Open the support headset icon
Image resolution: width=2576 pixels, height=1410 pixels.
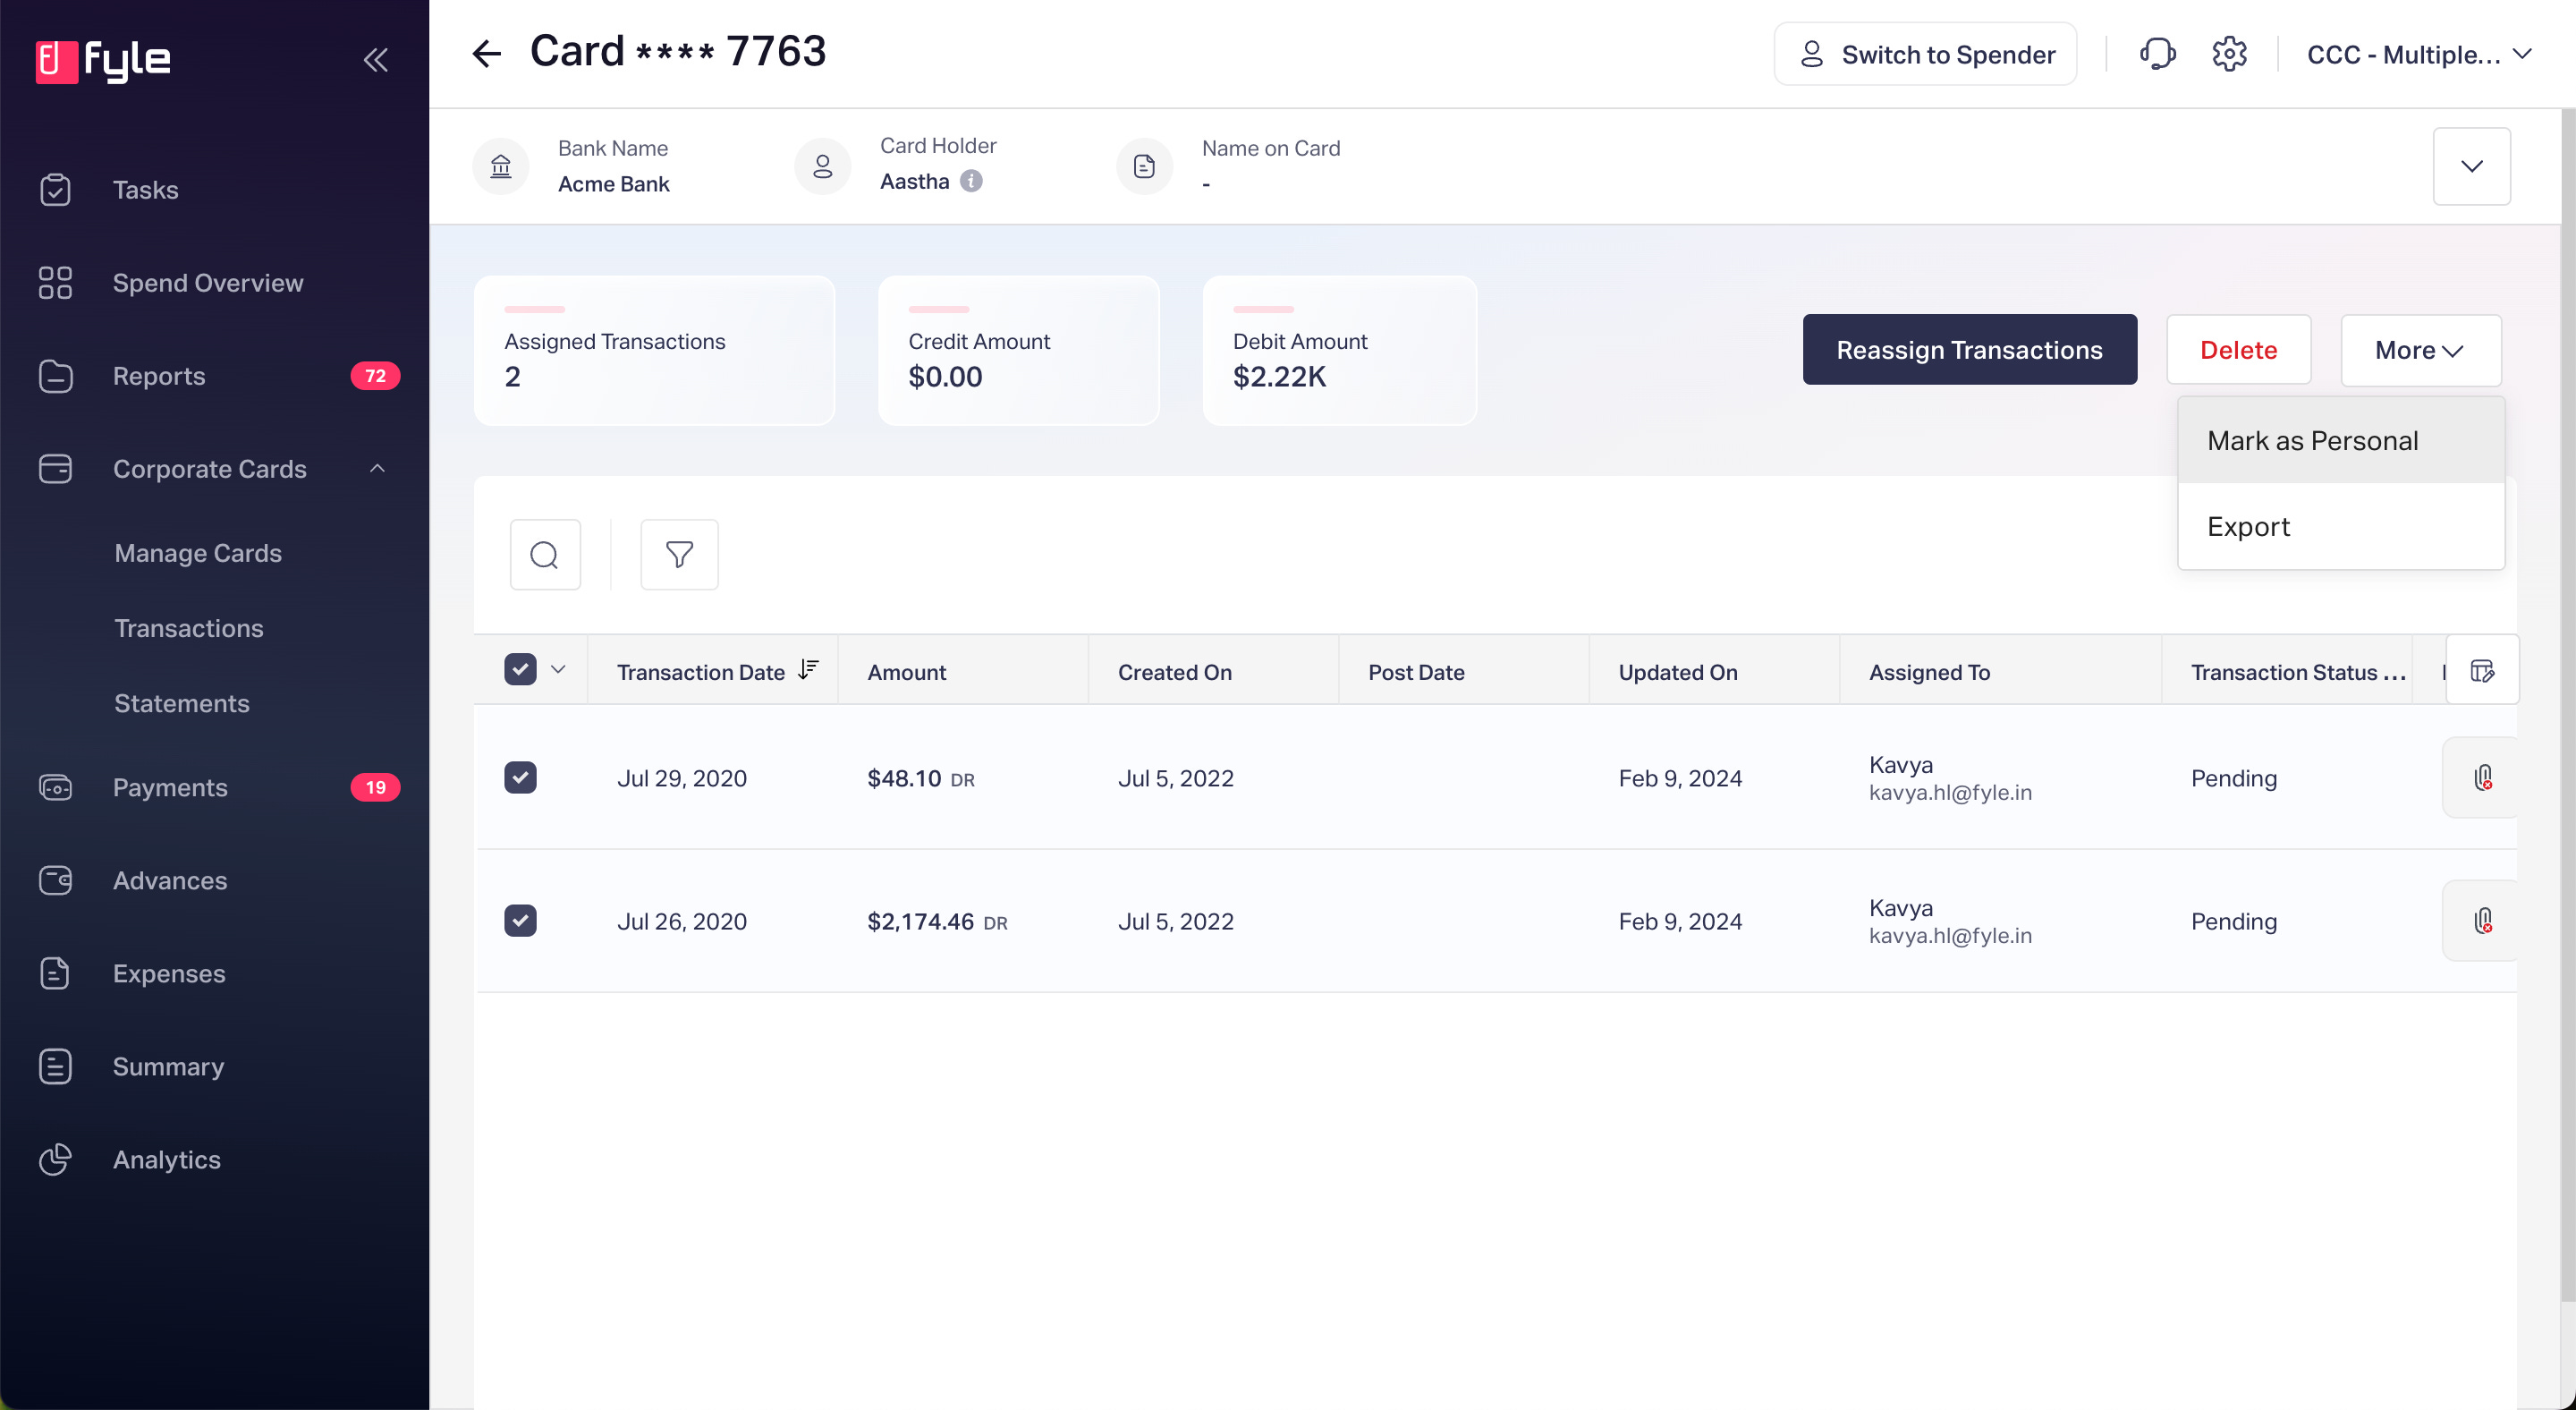2157,54
